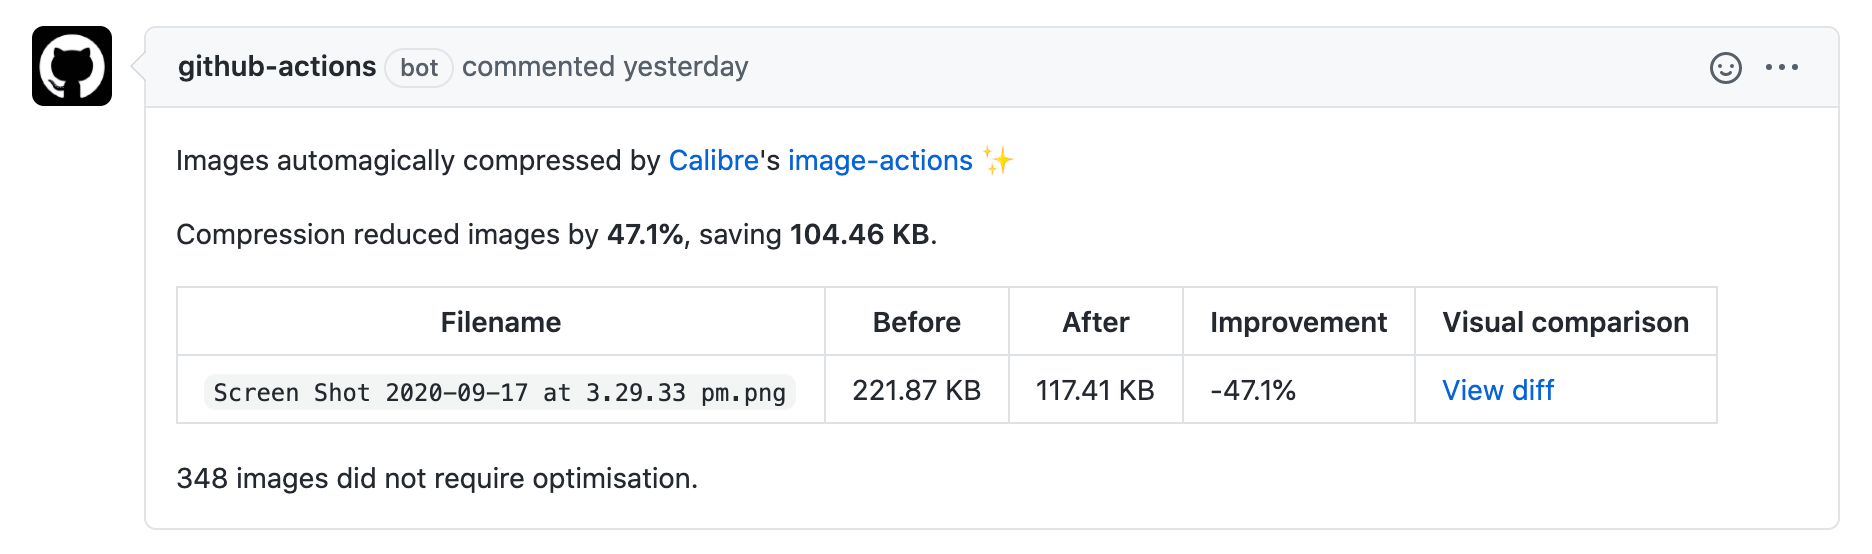This screenshot has height=554, width=1872.
Task: Click the bold 104.46 KB savings text
Action: pos(859,234)
